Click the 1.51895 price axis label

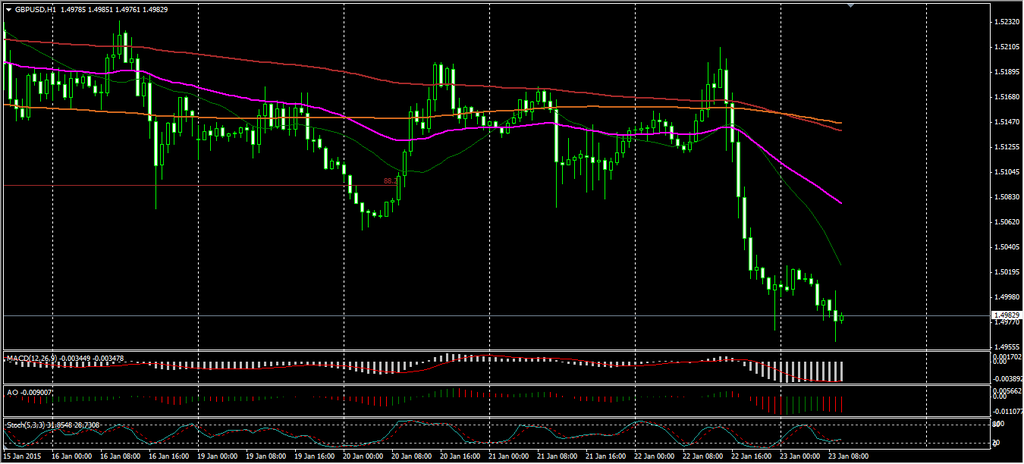point(1006,72)
